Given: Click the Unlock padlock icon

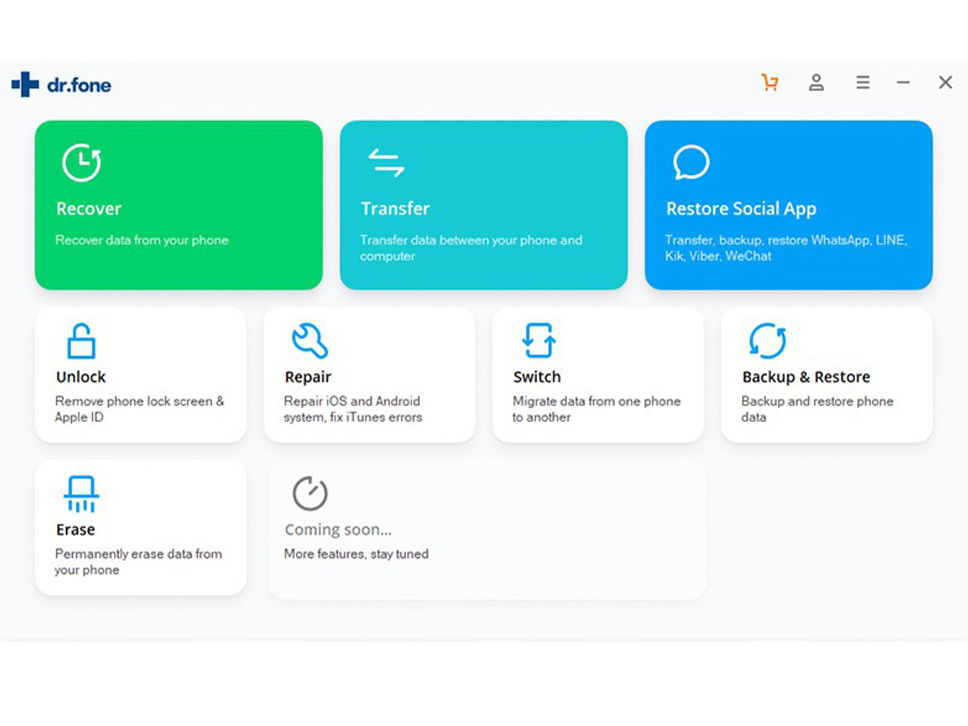Looking at the screenshot, I should pos(81,341).
